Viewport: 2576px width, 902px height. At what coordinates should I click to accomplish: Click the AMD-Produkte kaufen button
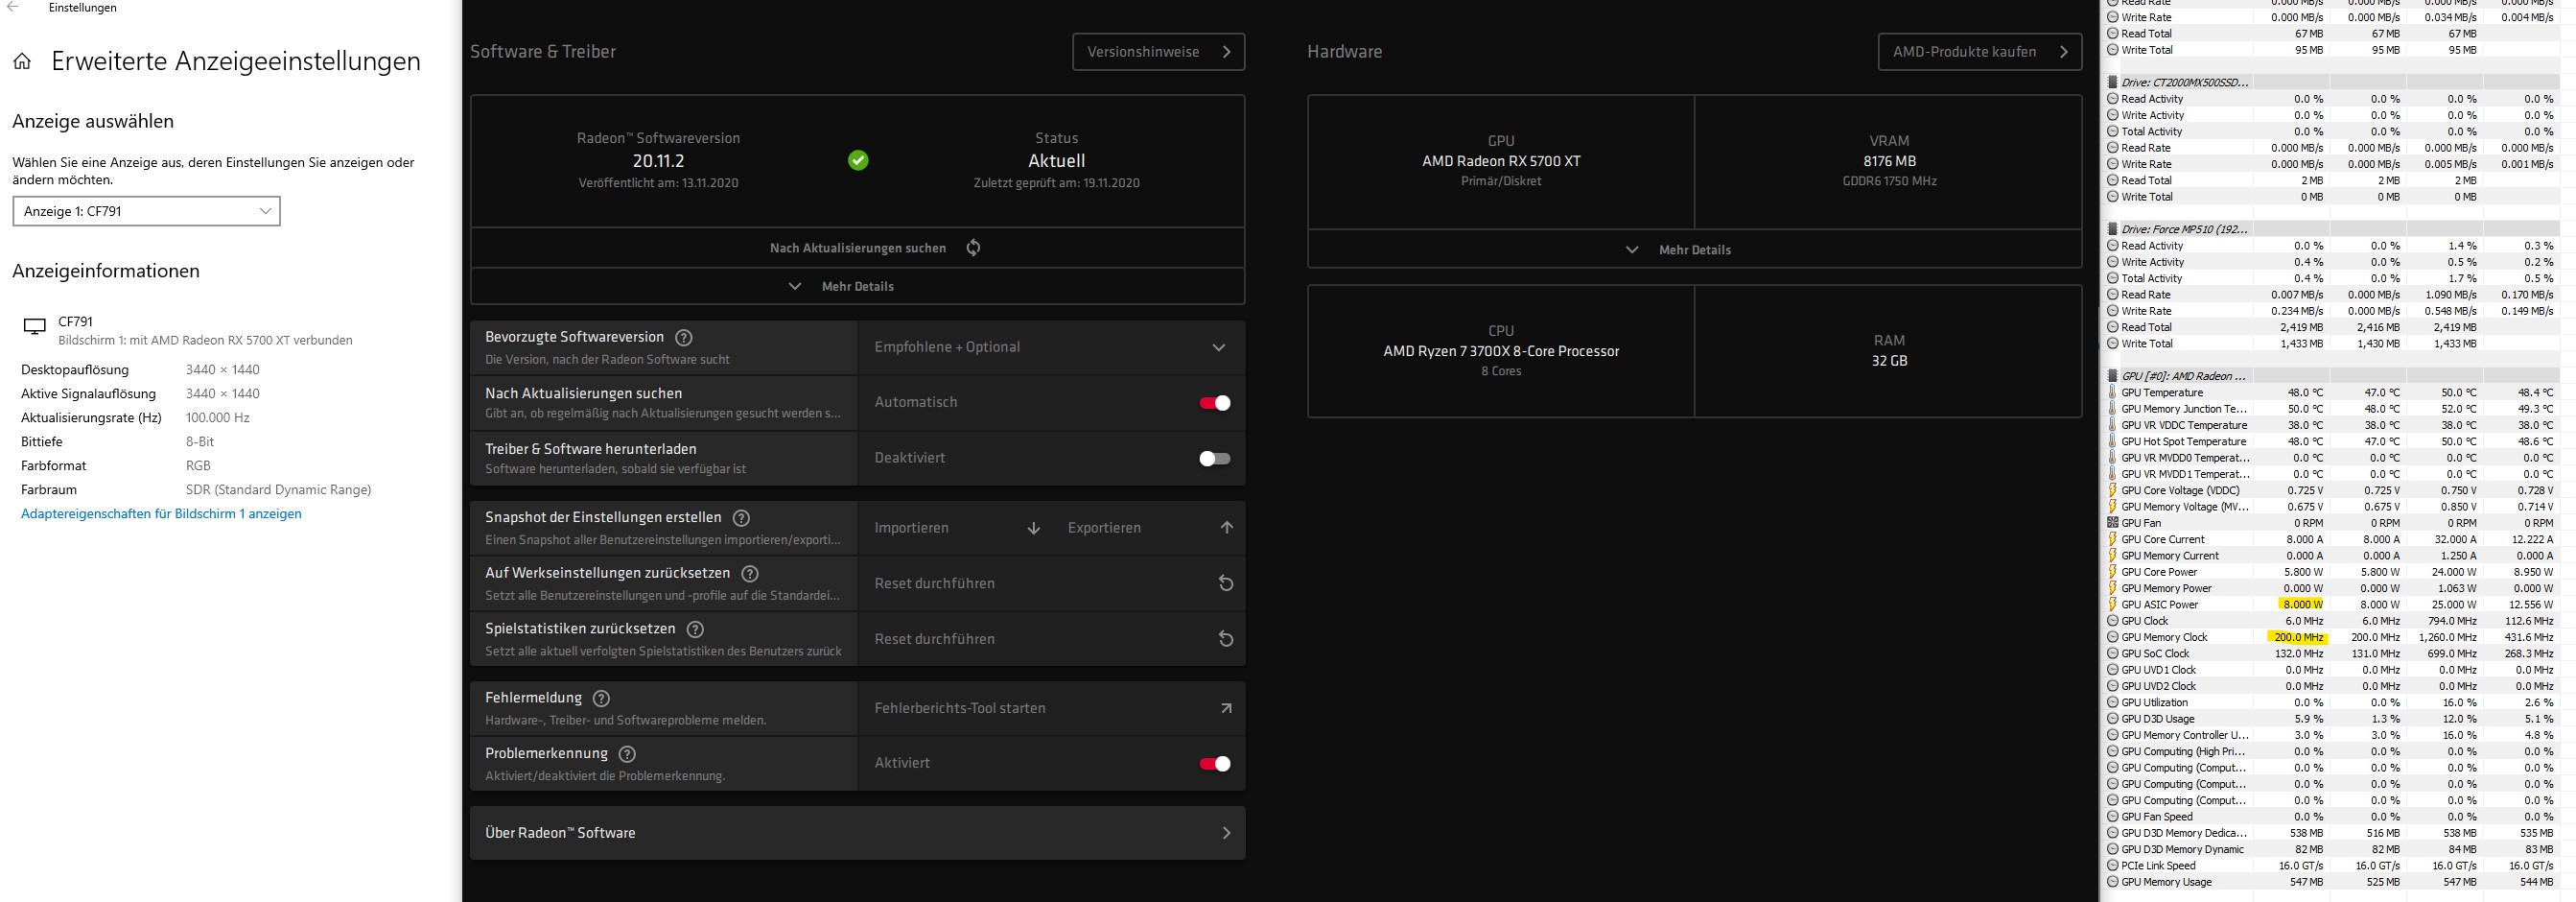click(x=1979, y=52)
